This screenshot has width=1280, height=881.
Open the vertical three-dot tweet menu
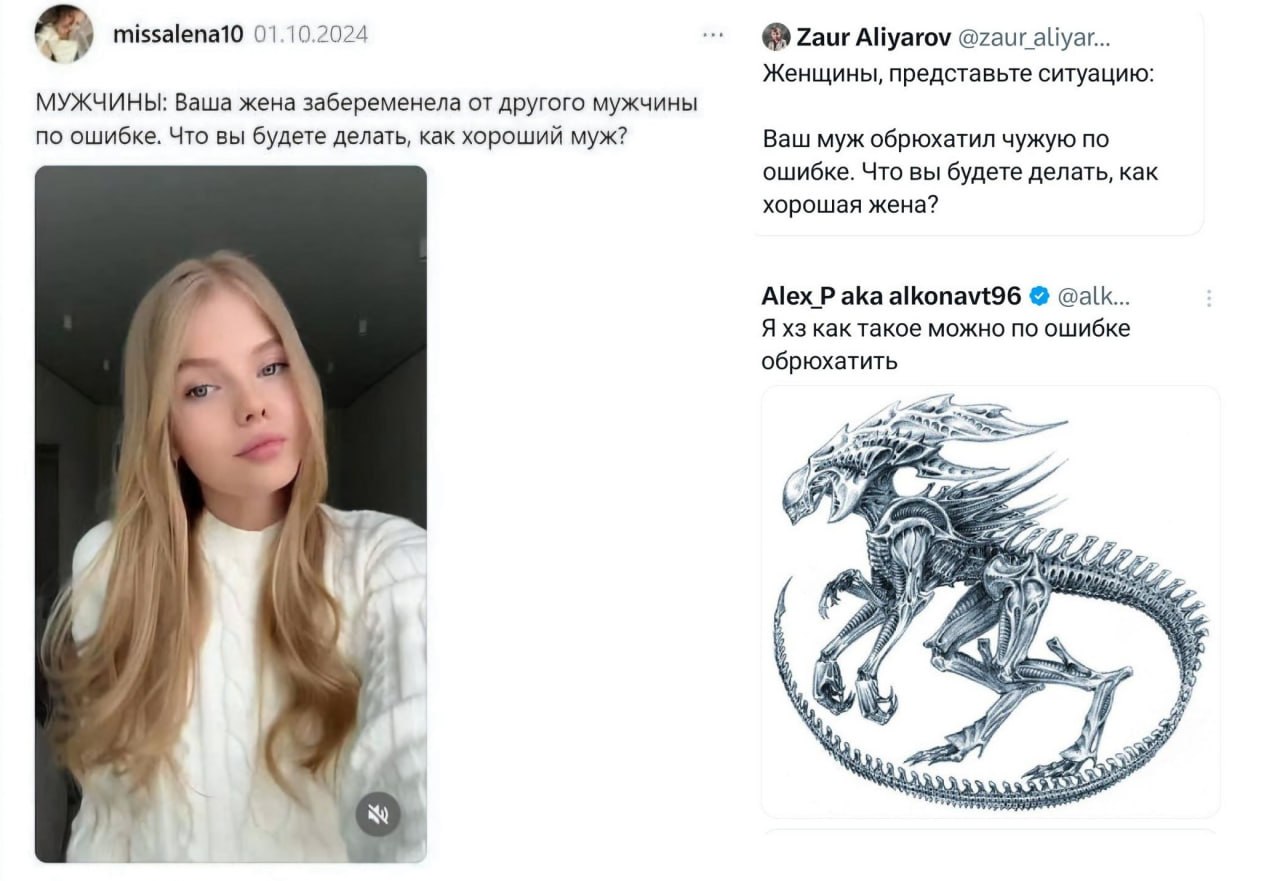point(1209,298)
